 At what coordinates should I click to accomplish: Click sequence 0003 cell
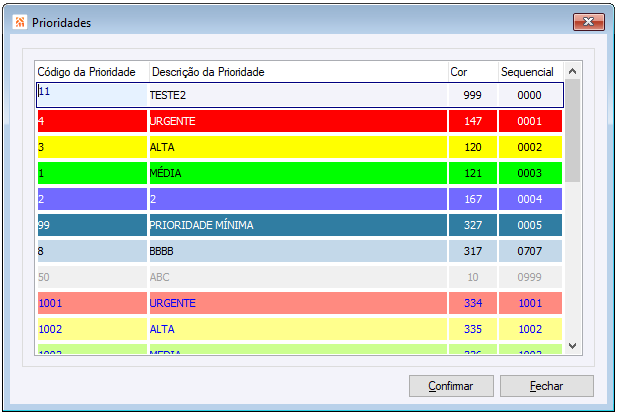(x=531, y=173)
